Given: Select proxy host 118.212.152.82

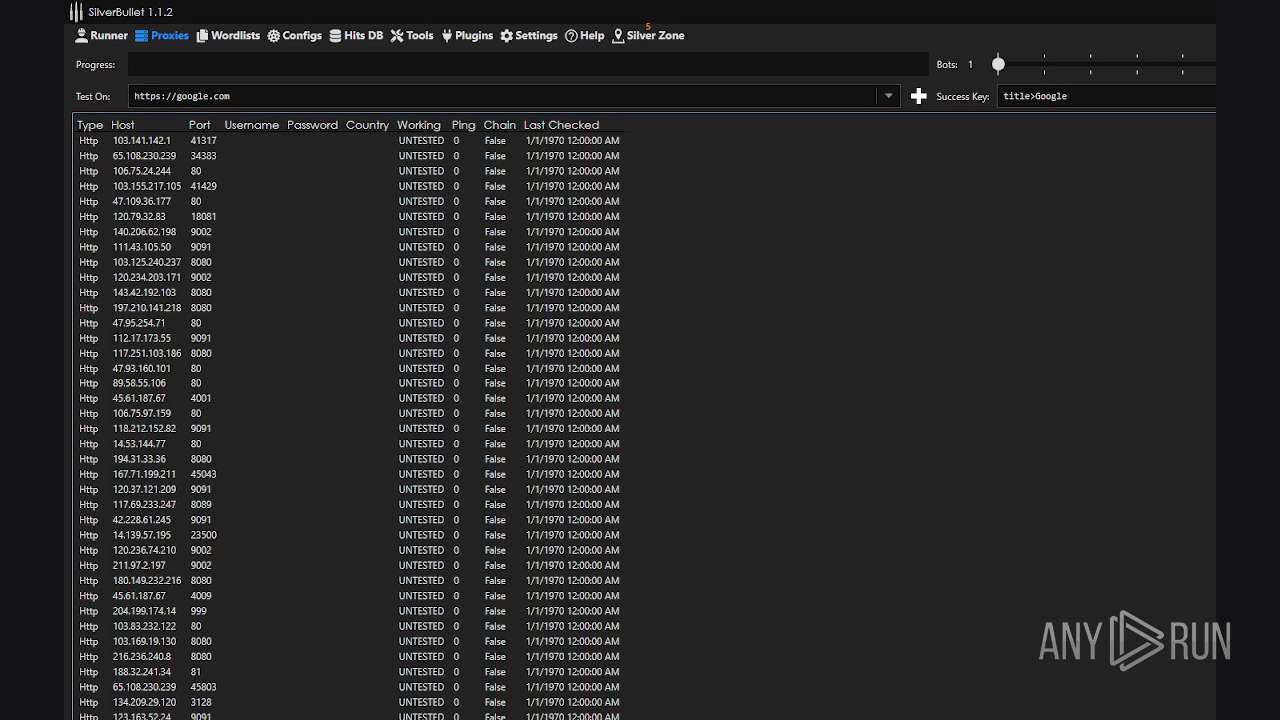Looking at the screenshot, I should point(144,429).
